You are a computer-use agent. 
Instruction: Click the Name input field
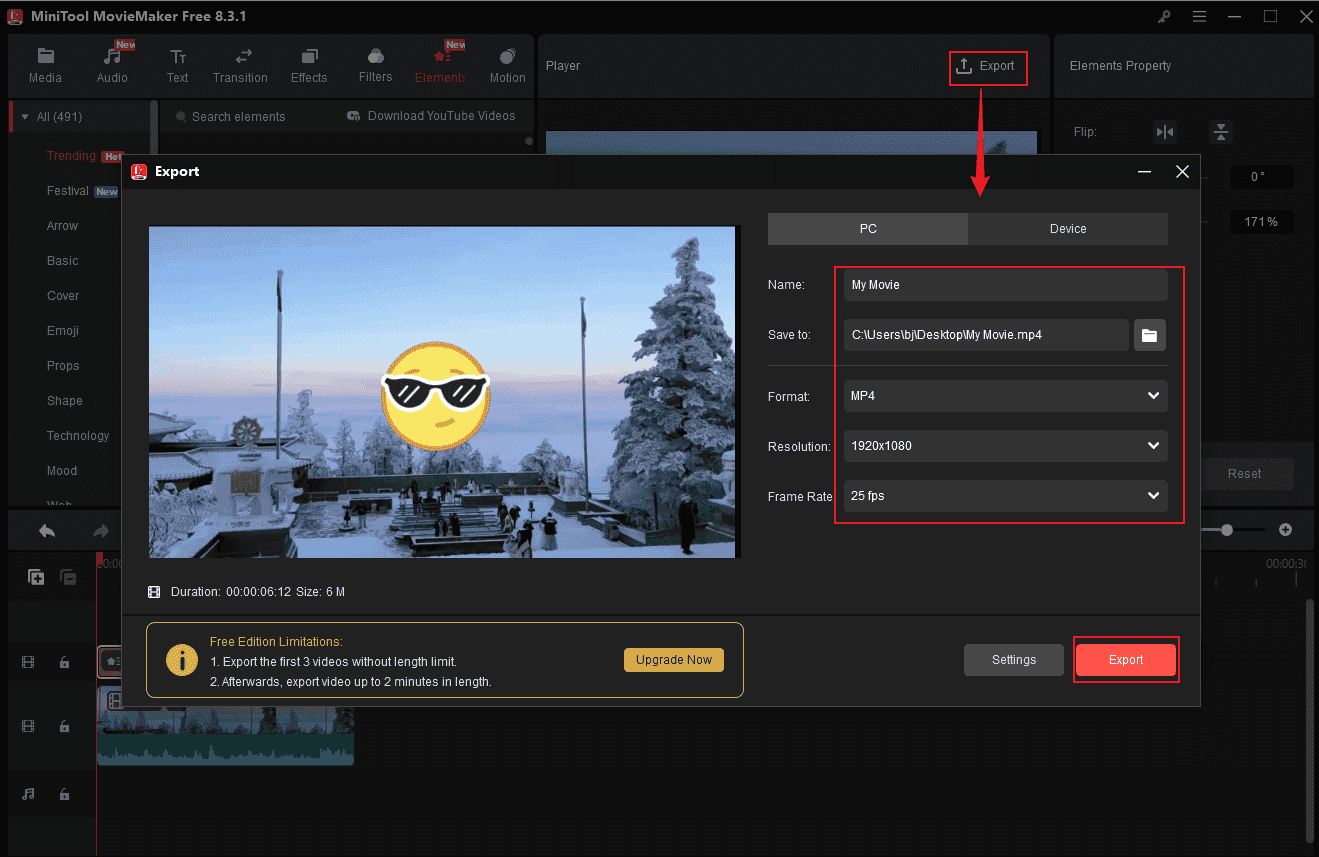pyautogui.click(x=1004, y=285)
